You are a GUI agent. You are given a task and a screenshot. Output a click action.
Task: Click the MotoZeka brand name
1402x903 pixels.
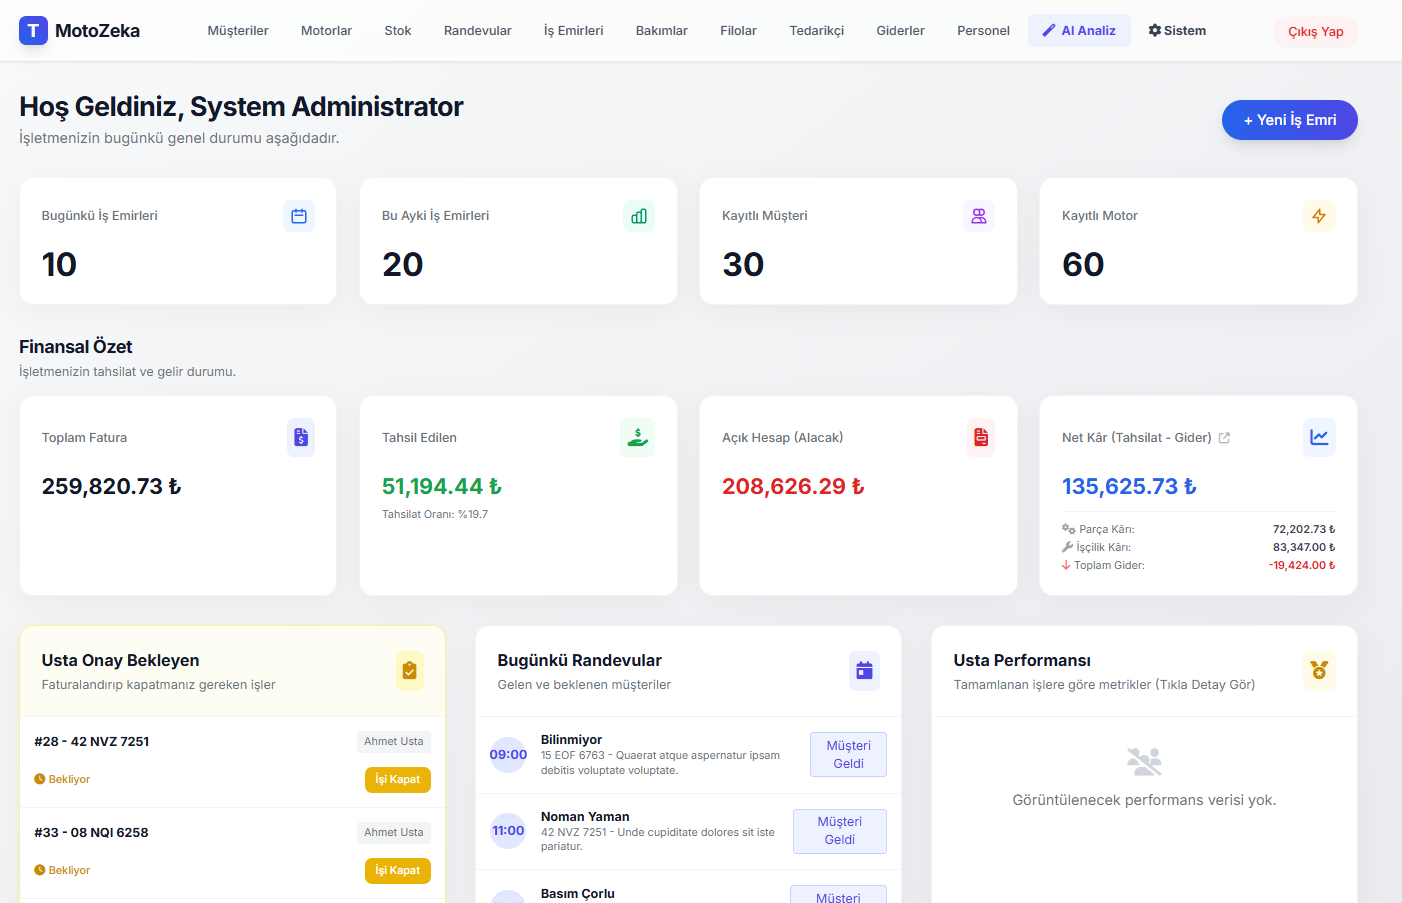tap(97, 31)
